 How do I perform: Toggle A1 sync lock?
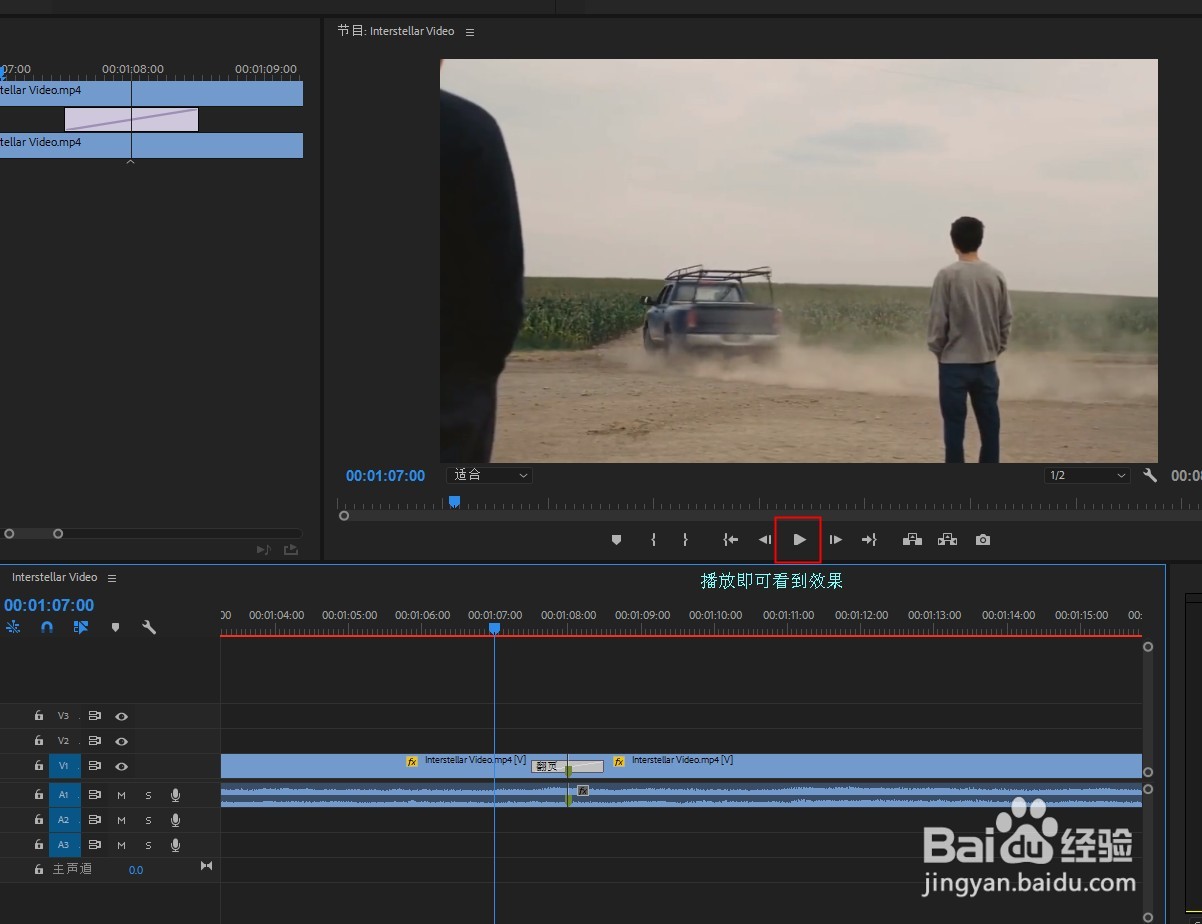click(95, 795)
